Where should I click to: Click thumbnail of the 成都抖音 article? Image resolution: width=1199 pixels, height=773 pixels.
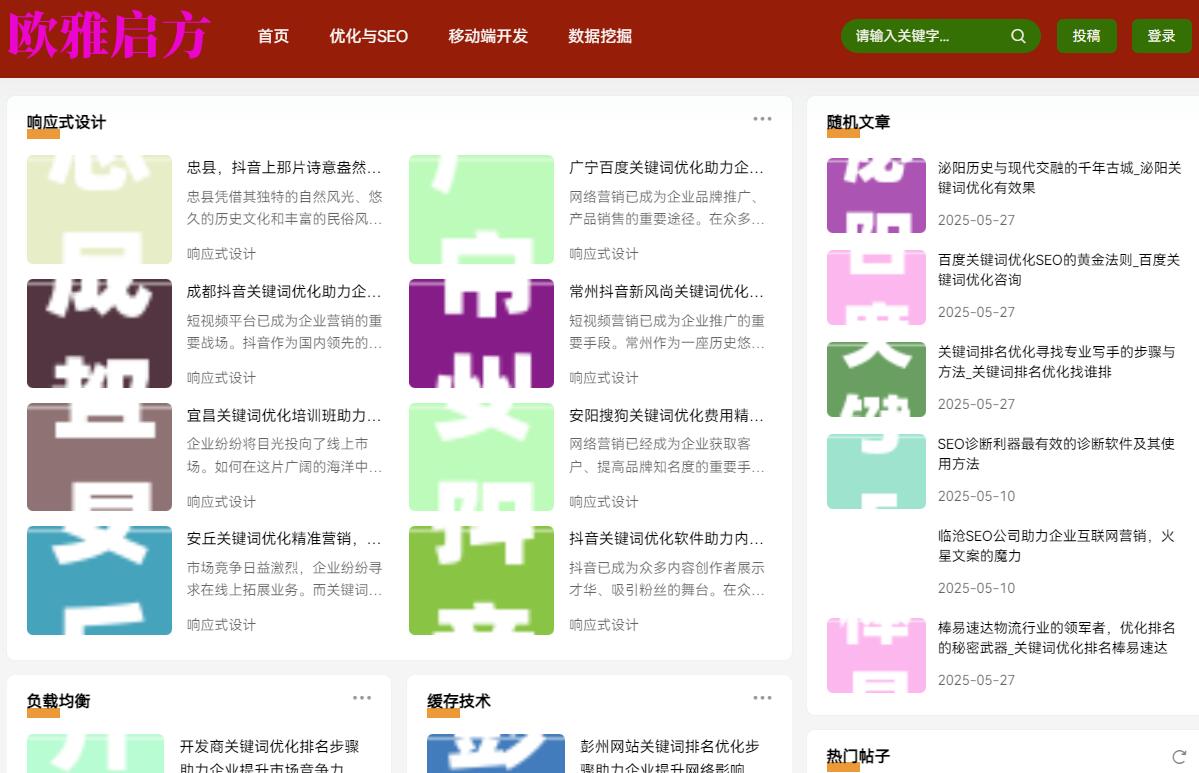tap(99, 333)
